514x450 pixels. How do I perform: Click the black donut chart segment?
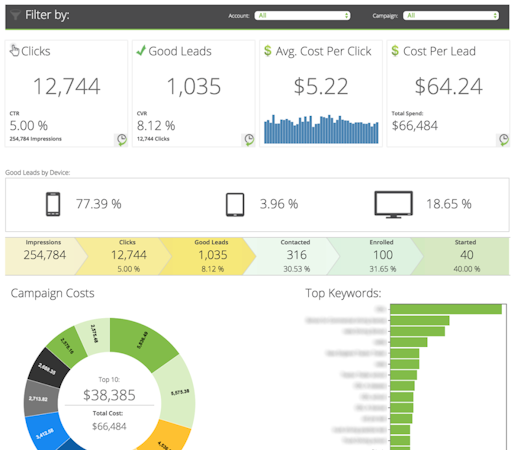[48, 368]
